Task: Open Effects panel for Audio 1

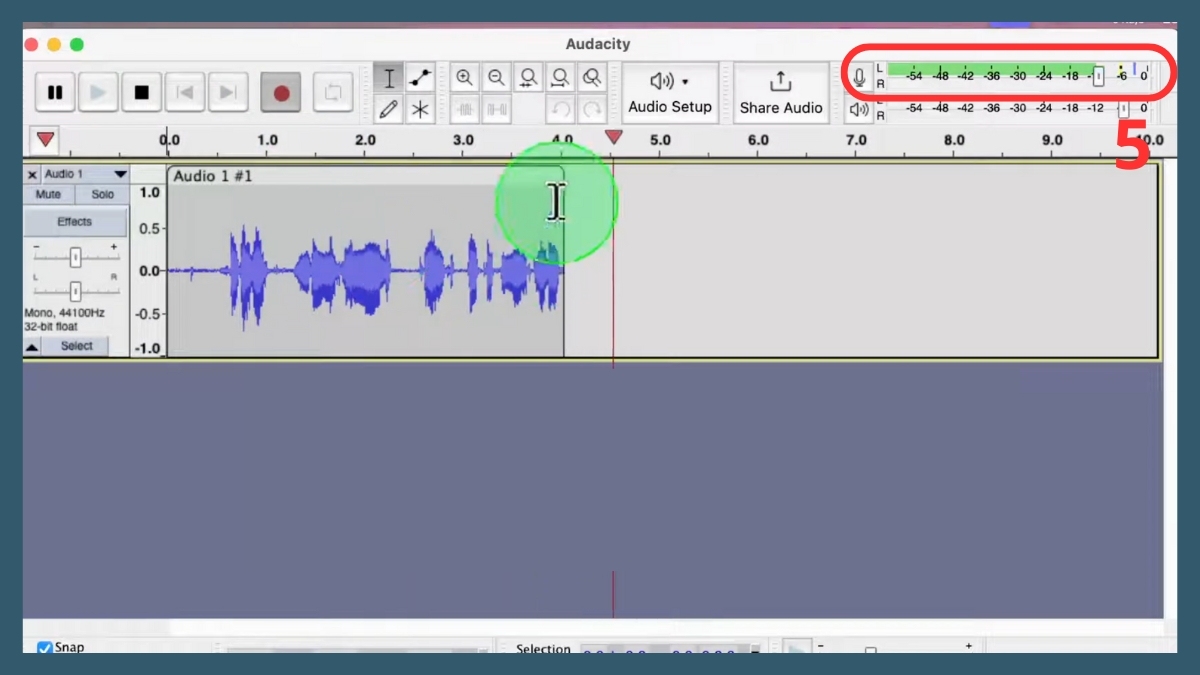Action: tap(75, 222)
